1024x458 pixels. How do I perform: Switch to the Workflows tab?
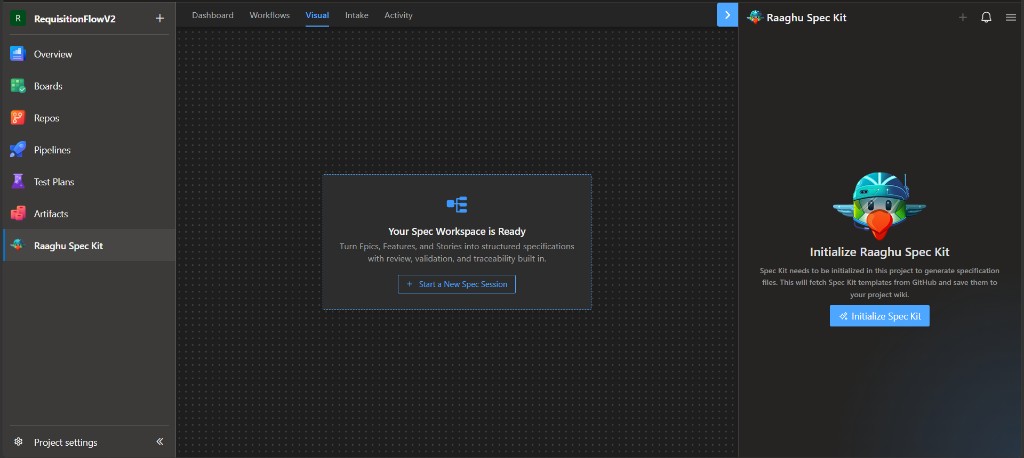[270, 15]
